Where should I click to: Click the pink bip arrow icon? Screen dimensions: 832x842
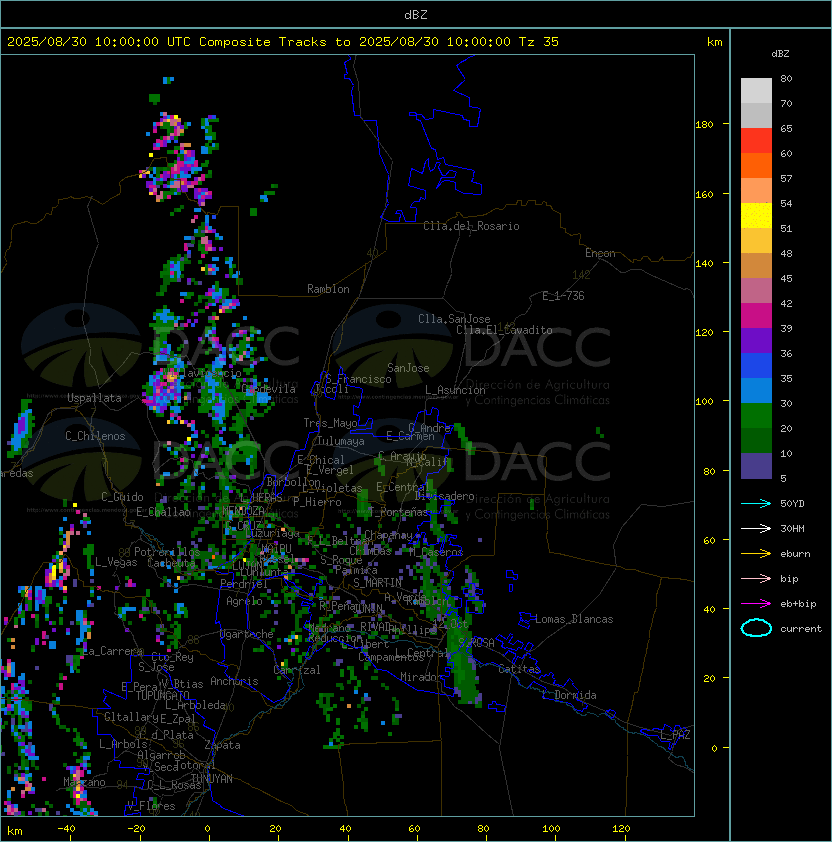(x=756, y=579)
